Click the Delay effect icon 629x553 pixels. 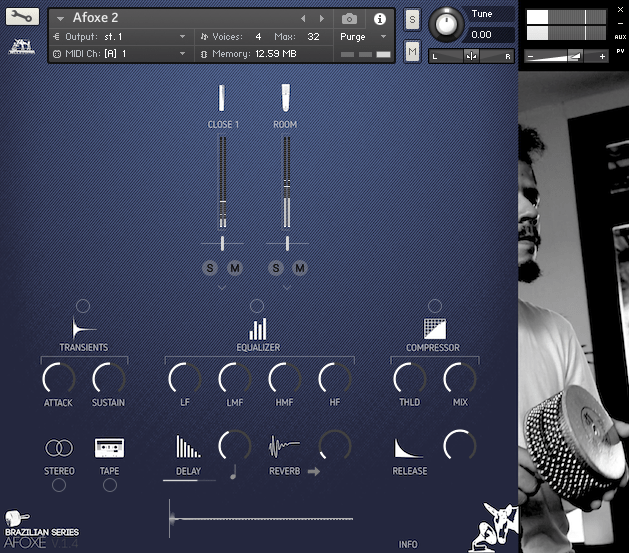pyautogui.click(x=188, y=447)
